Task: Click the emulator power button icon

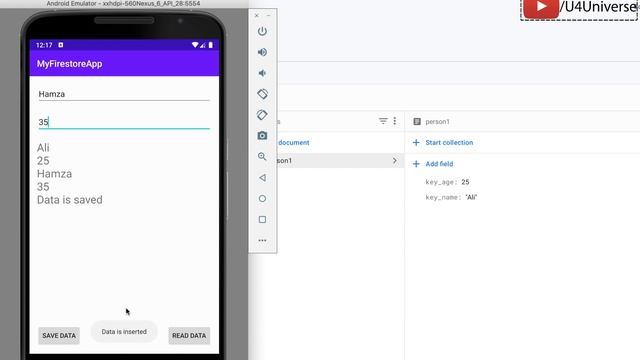Action: 262,31
